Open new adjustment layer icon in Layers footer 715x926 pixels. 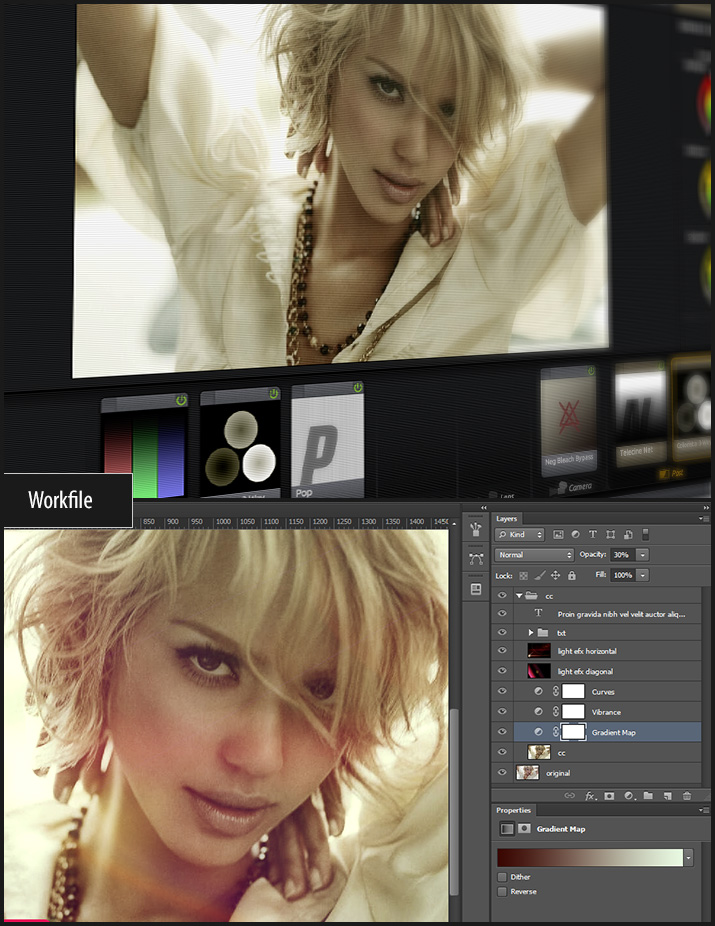tap(629, 795)
